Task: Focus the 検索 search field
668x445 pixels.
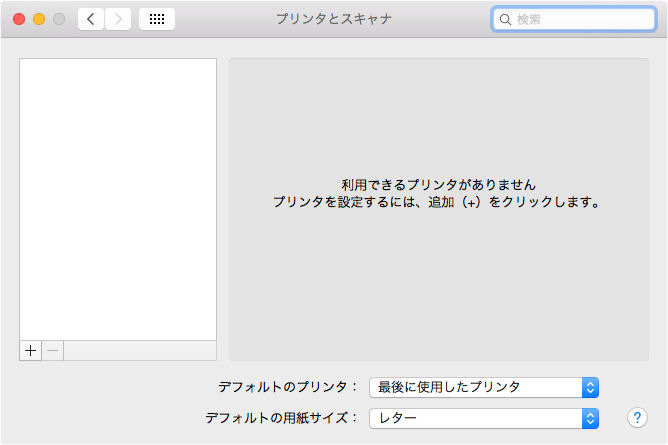Action: point(580,19)
